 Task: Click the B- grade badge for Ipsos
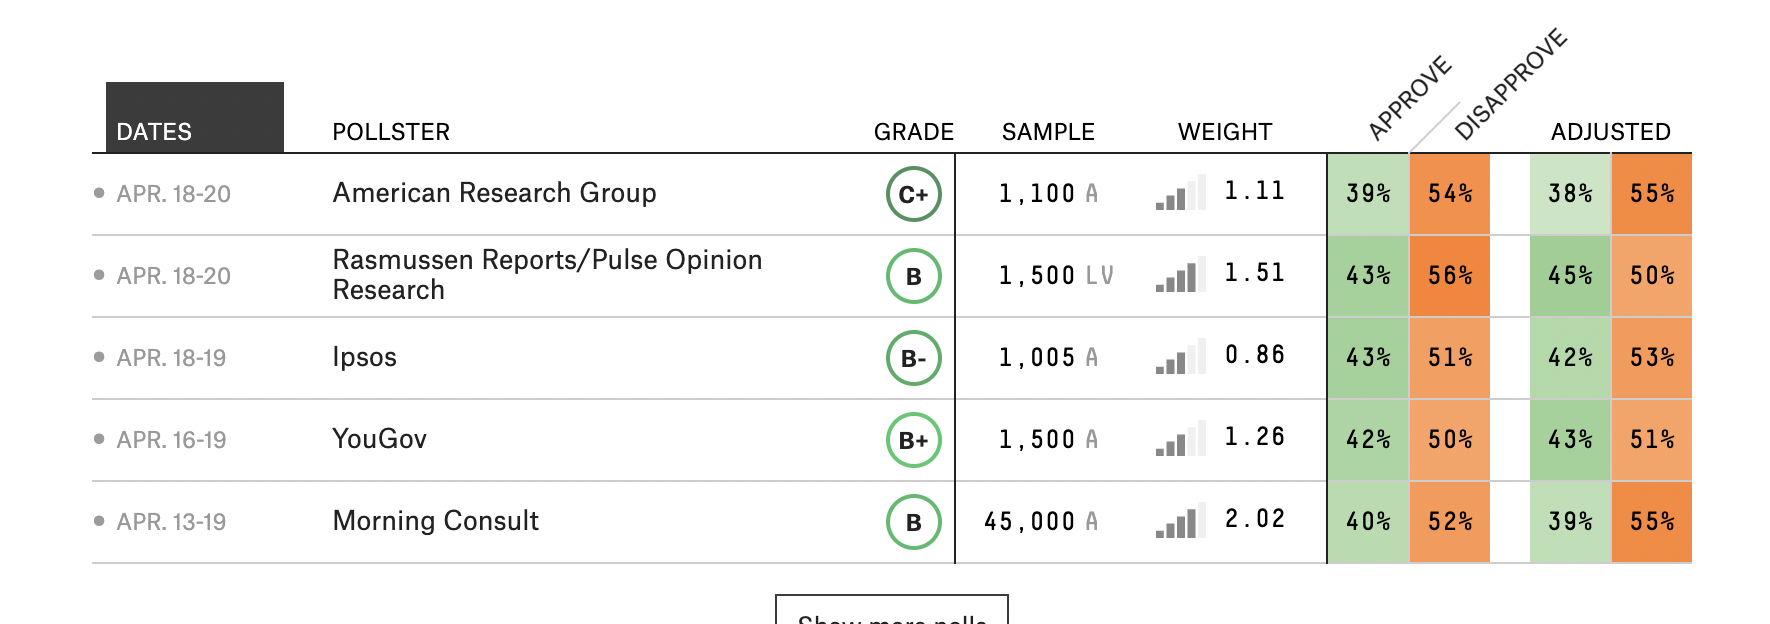[913, 359]
